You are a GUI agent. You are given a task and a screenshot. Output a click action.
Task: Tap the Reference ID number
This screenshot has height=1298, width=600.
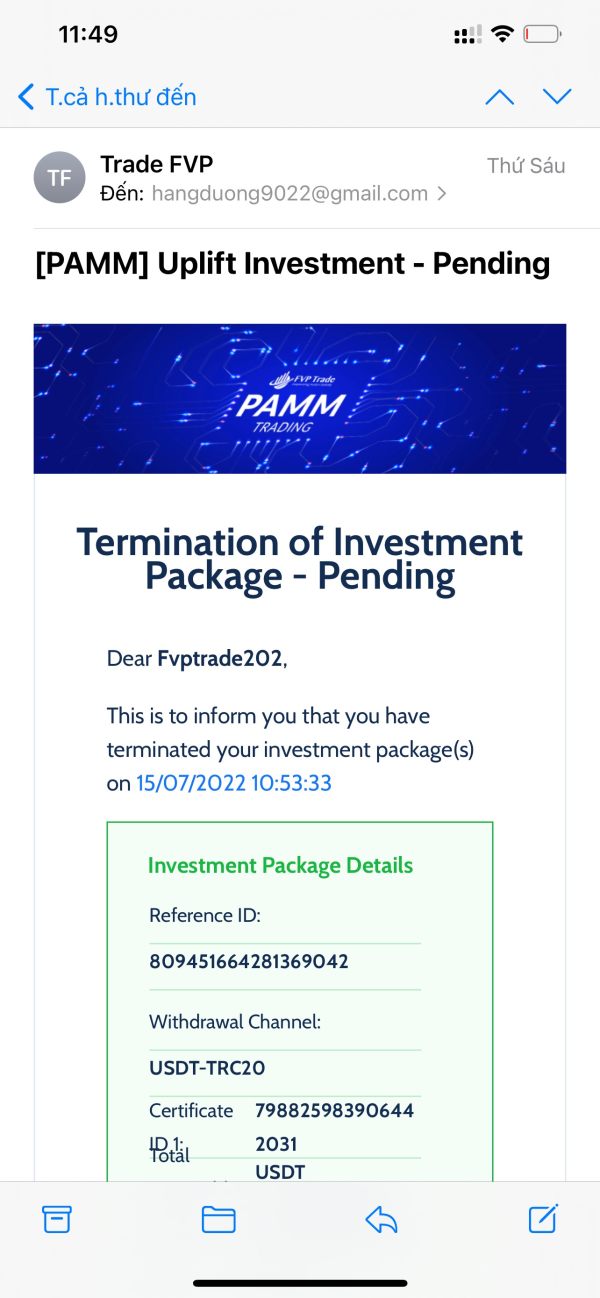pyautogui.click(x=249, y=962)
